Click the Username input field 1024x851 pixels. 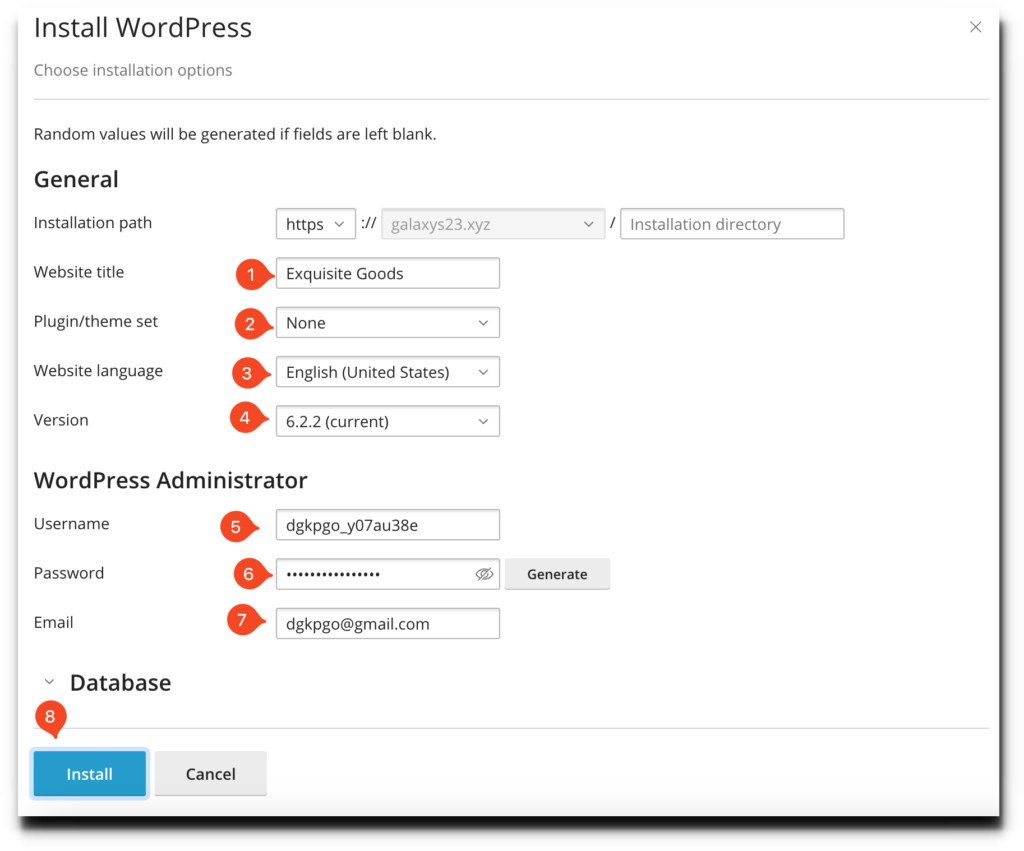coord(387,525)
